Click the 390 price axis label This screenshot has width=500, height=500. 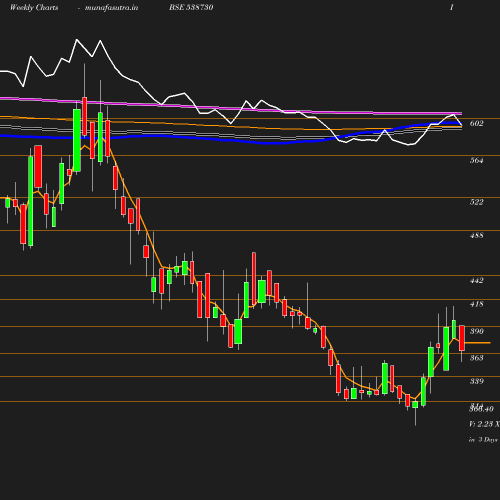(x=476, y=331)
